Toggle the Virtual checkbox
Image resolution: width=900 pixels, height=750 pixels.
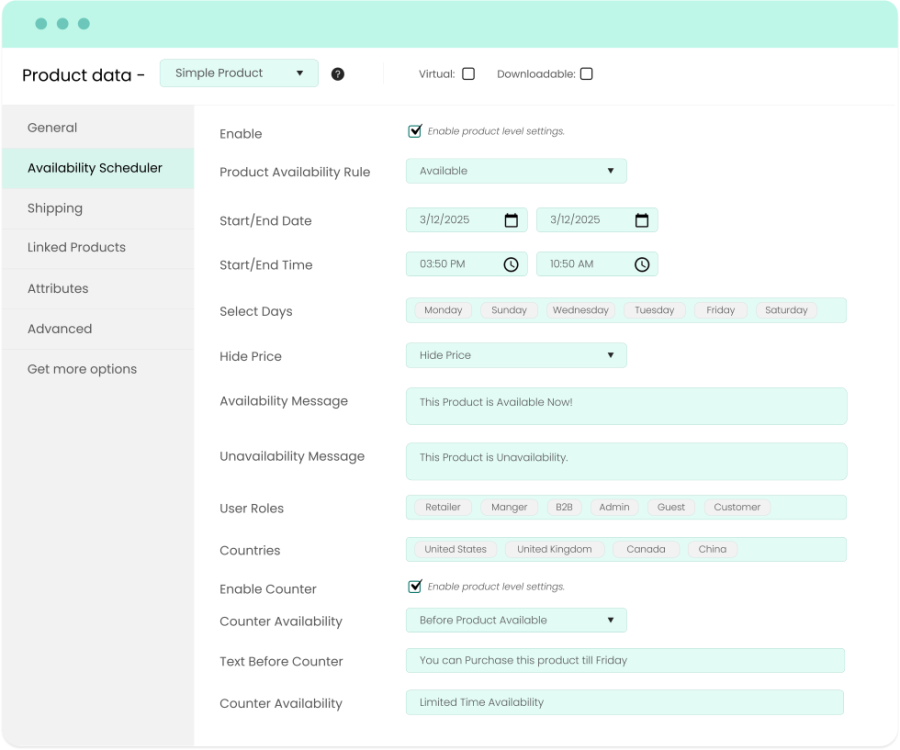point(468,74)
